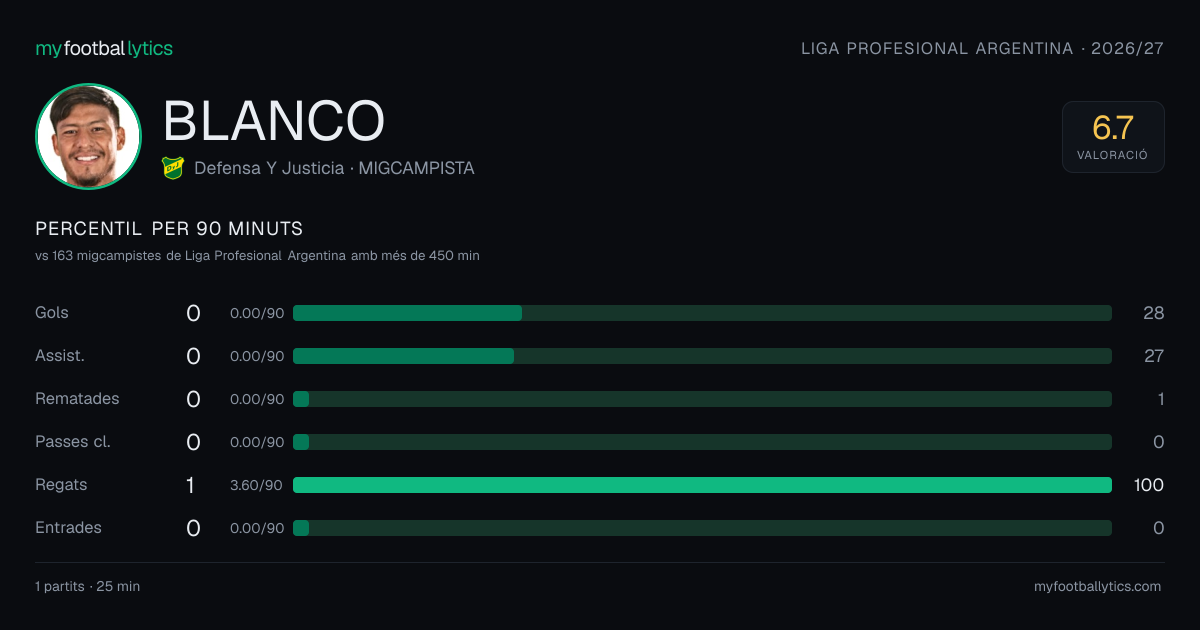Click the Rematades stat label
Screen dimensions: 1200x630
[77, 398]
